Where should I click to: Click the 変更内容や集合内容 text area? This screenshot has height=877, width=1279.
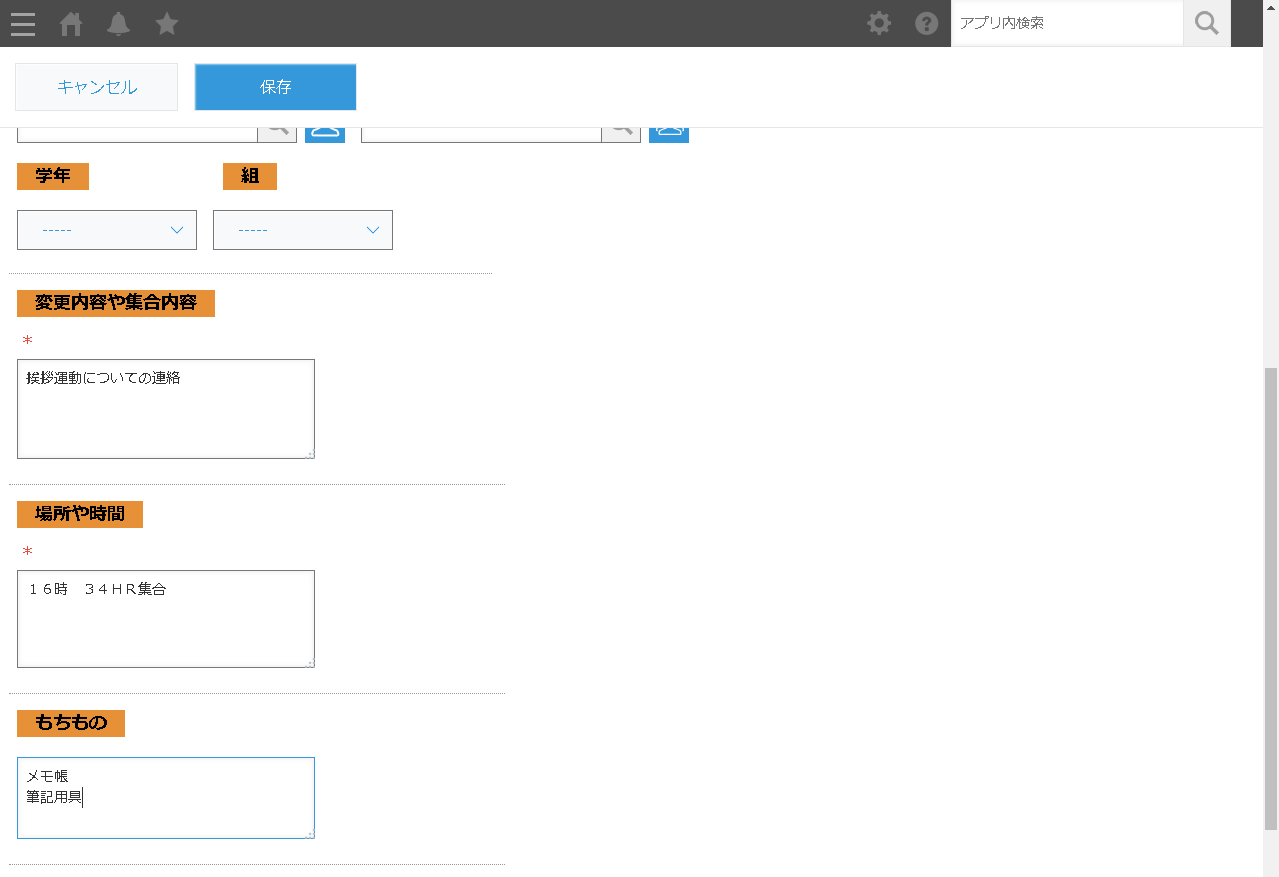click(166, 409)
